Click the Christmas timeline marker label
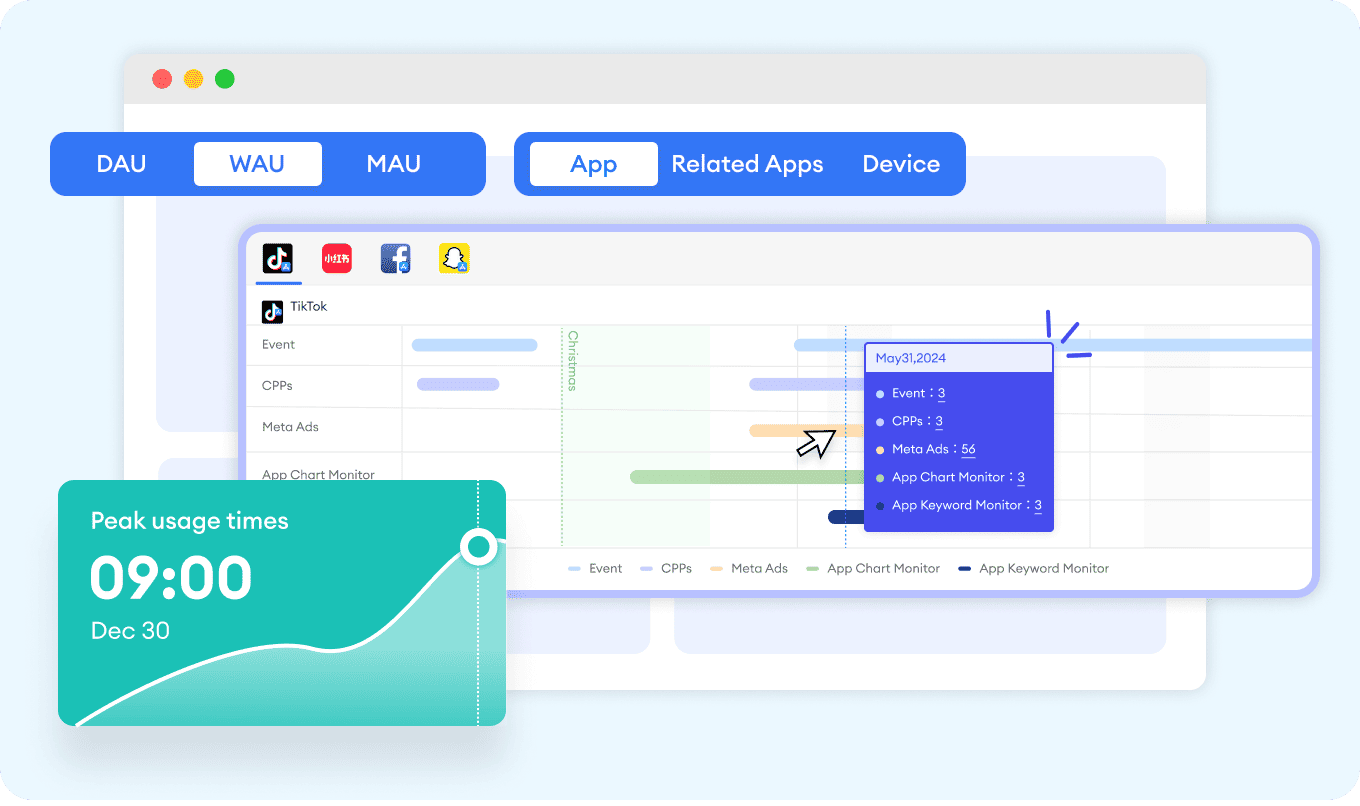The image size is (1360, 806). click(573, 360)
